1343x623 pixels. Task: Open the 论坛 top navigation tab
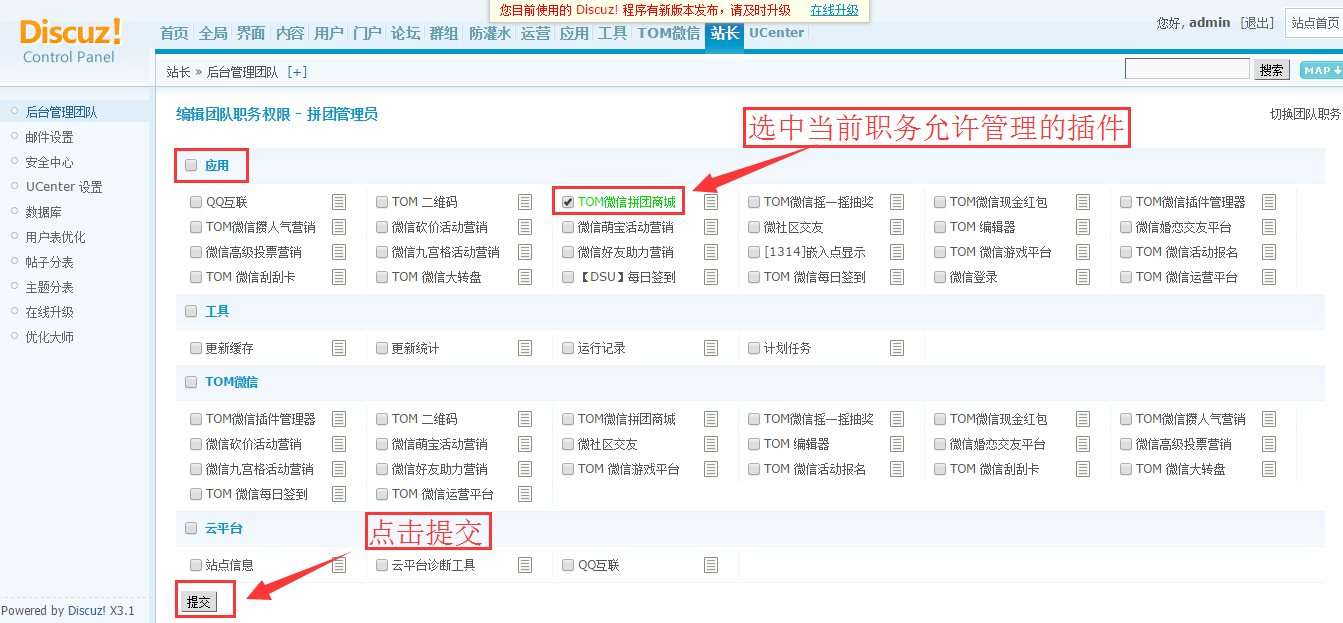pyautogui.click(x=405, y=33)
